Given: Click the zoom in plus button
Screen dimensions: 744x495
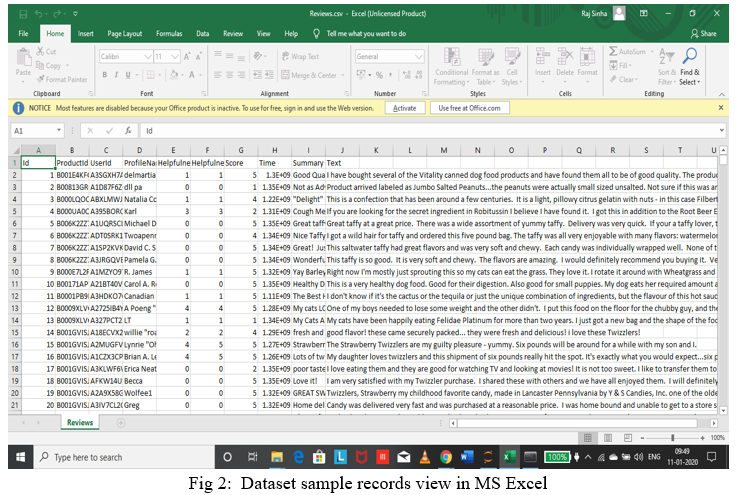Looking at the screenshot, I should pos(703,438).
